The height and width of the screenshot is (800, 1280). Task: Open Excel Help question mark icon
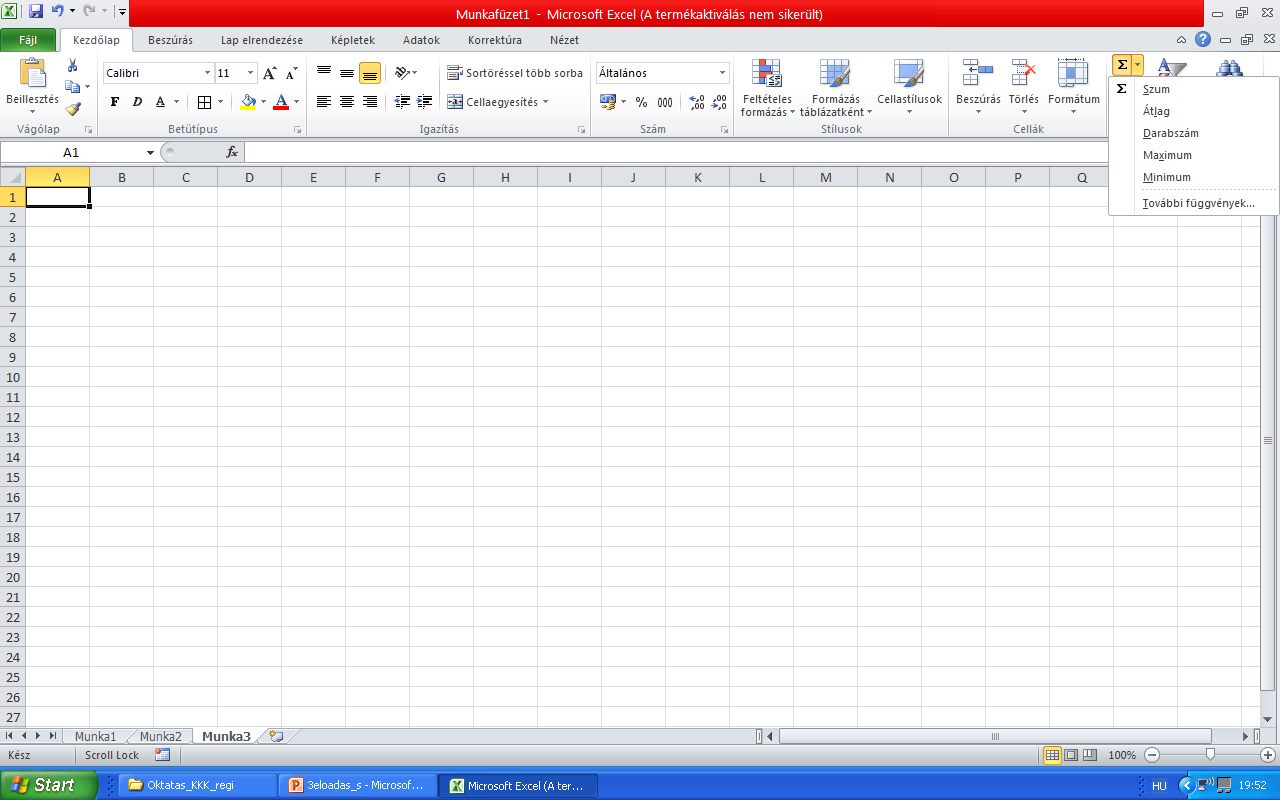pos(1203,40)
